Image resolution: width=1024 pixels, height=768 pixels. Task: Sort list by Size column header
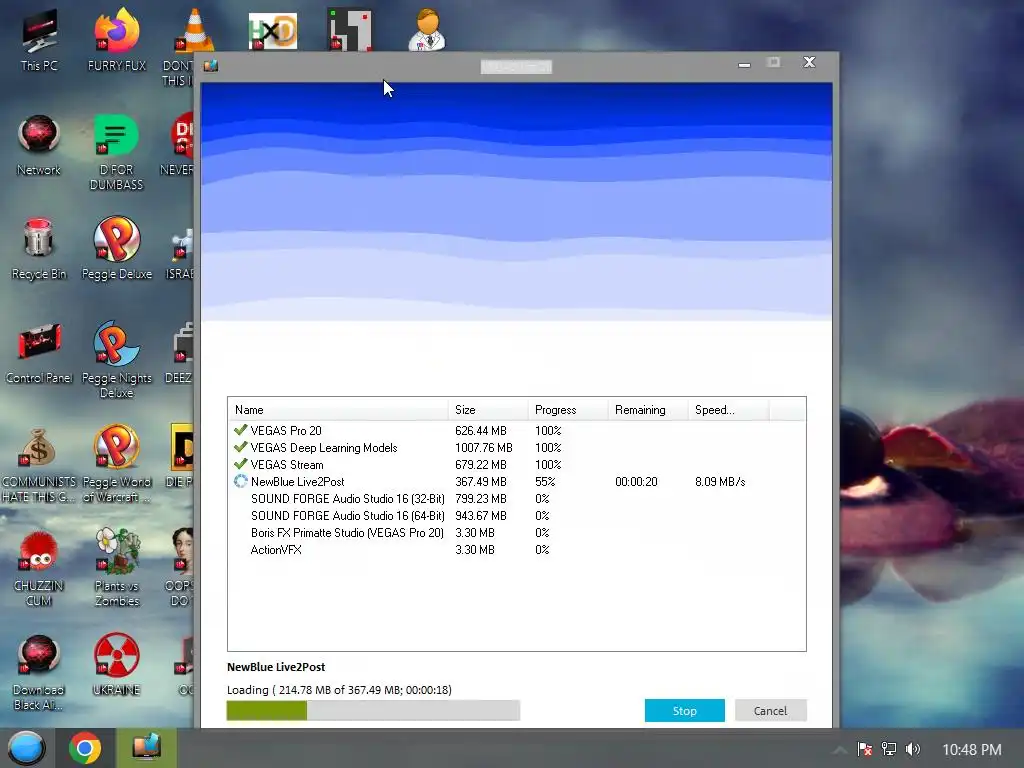point(488,409)
